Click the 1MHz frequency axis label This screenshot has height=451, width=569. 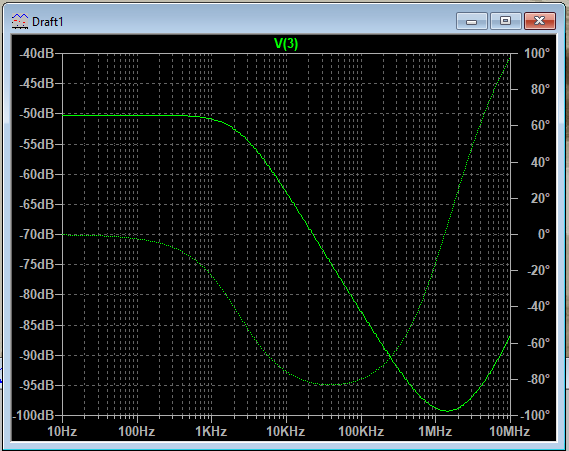click(x=435, y=431)
